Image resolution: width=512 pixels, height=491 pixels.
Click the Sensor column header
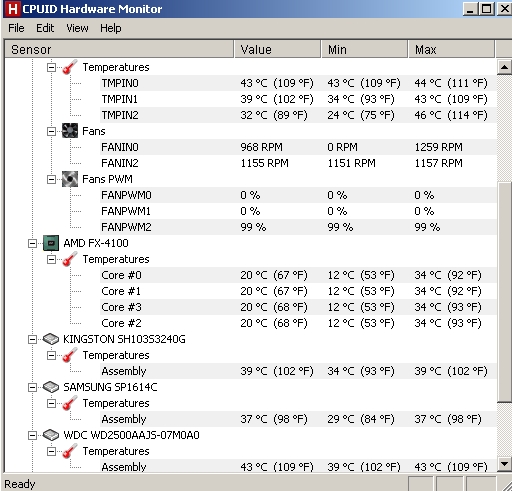click(x=119, y=49)
